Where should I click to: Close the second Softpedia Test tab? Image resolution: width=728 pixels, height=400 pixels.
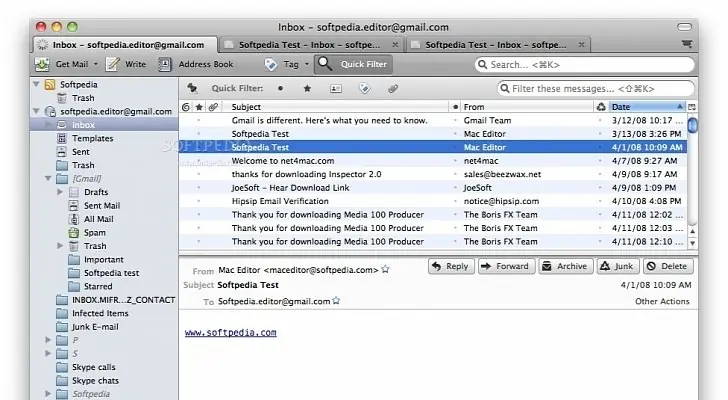(x=395, y=45)
